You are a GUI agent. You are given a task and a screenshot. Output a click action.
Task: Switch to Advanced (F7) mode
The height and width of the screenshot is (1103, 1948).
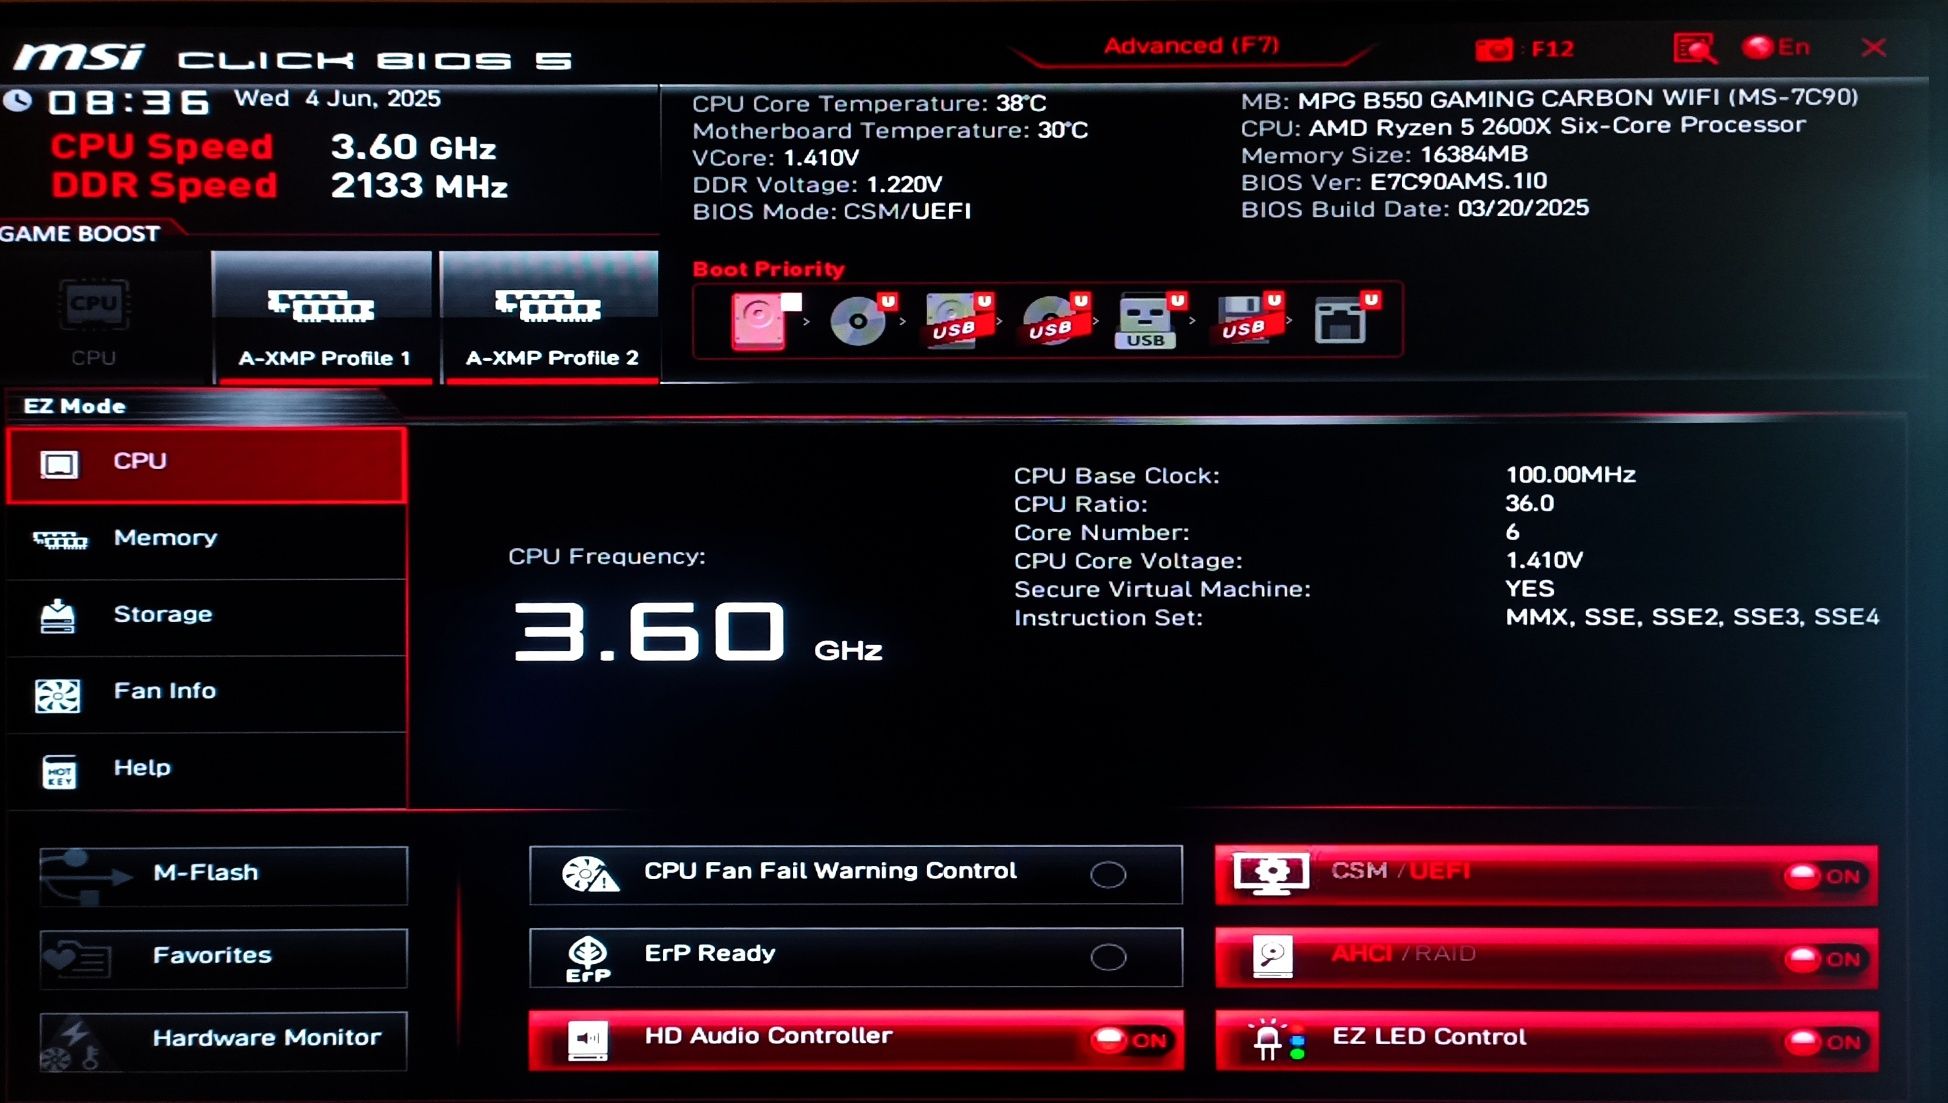1191,46
